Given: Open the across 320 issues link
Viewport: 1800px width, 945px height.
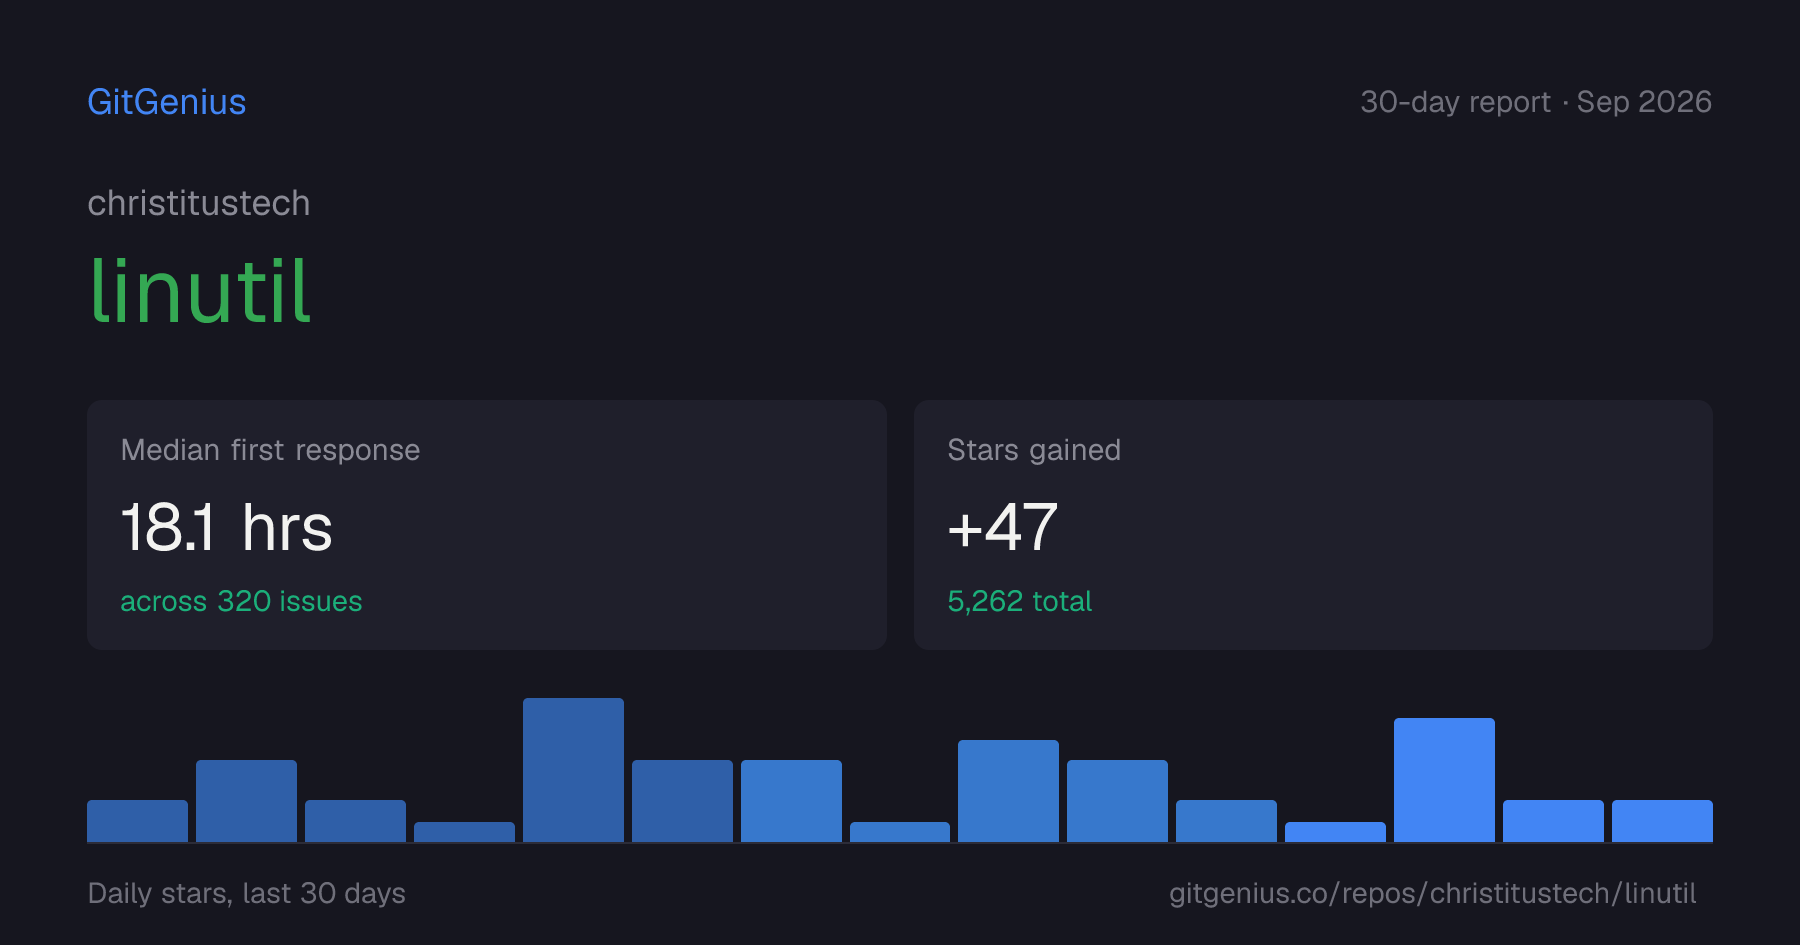Looking at the screenshot, I should 241,601.
